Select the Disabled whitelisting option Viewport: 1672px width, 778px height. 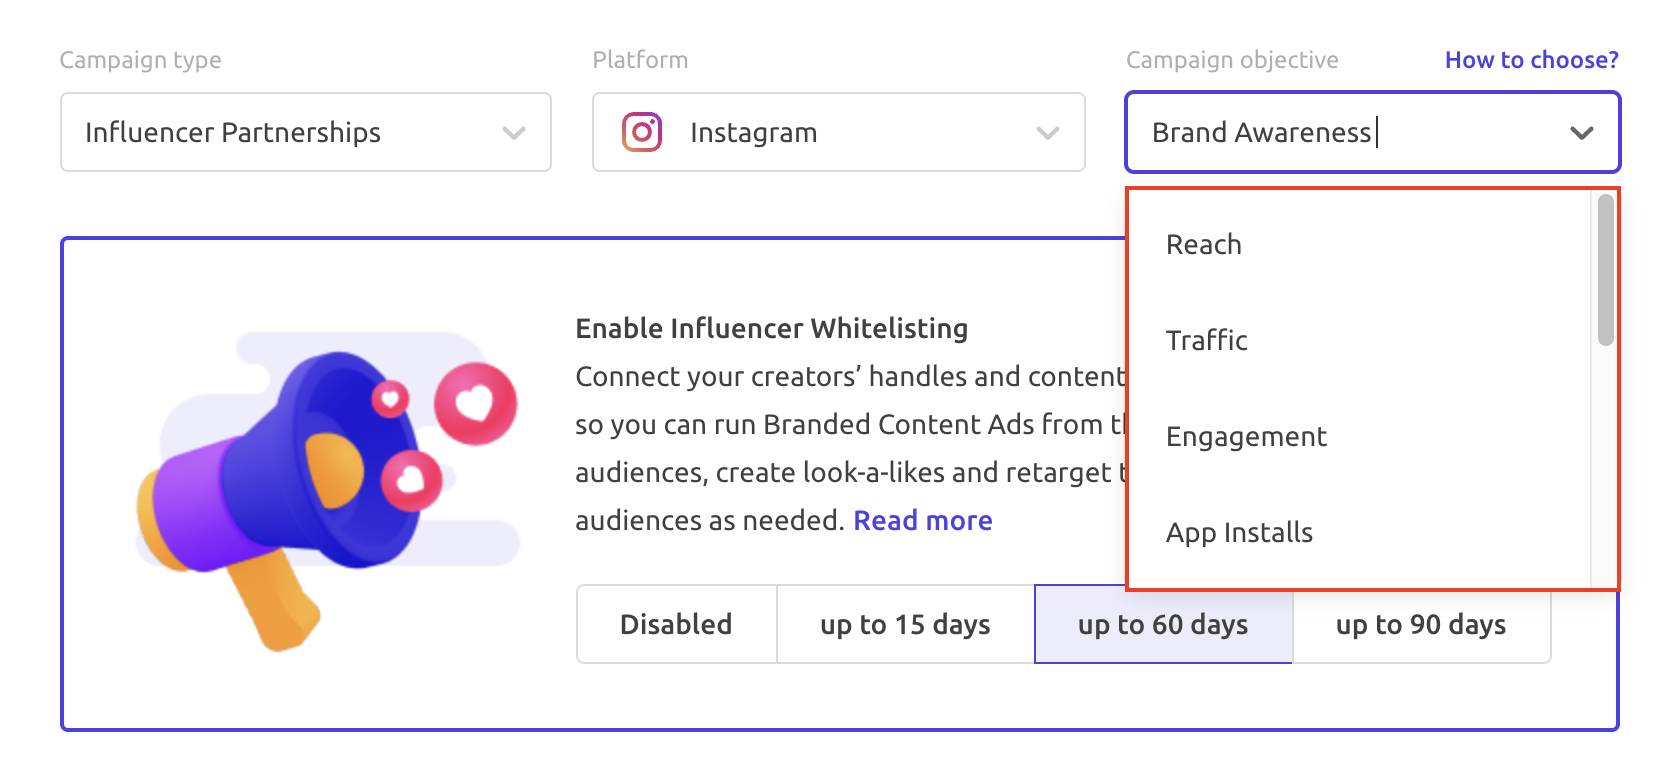coord(677,624)
